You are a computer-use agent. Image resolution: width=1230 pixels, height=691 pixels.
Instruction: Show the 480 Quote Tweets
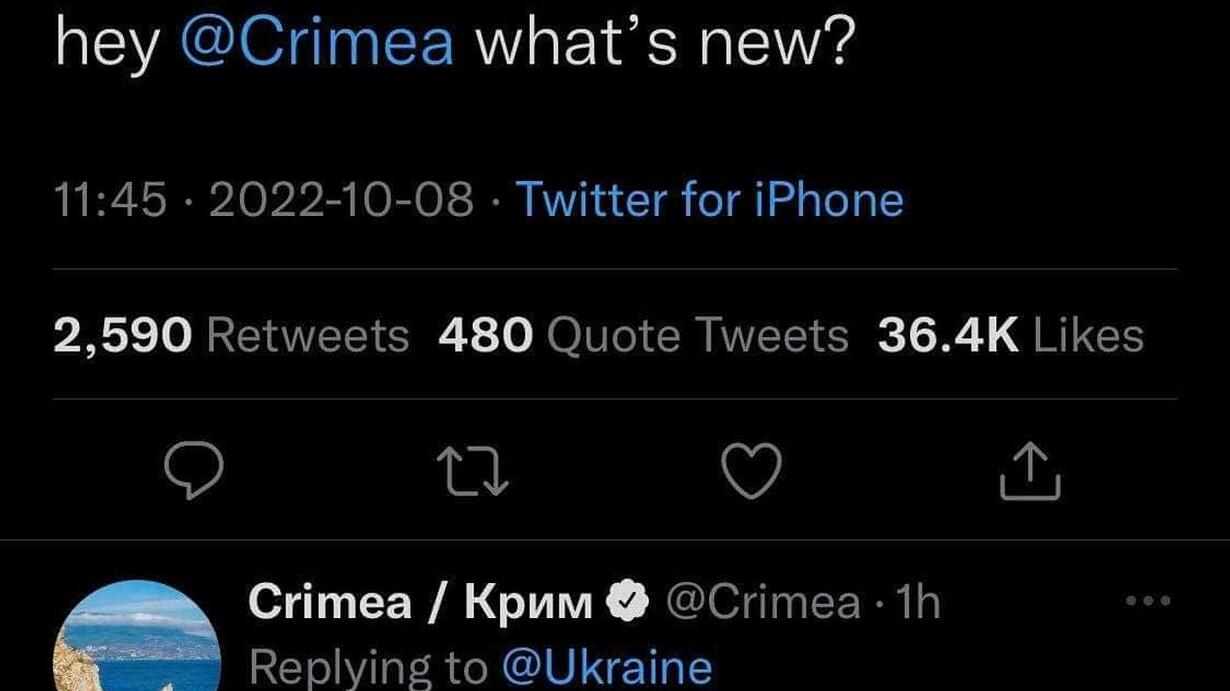643,336
